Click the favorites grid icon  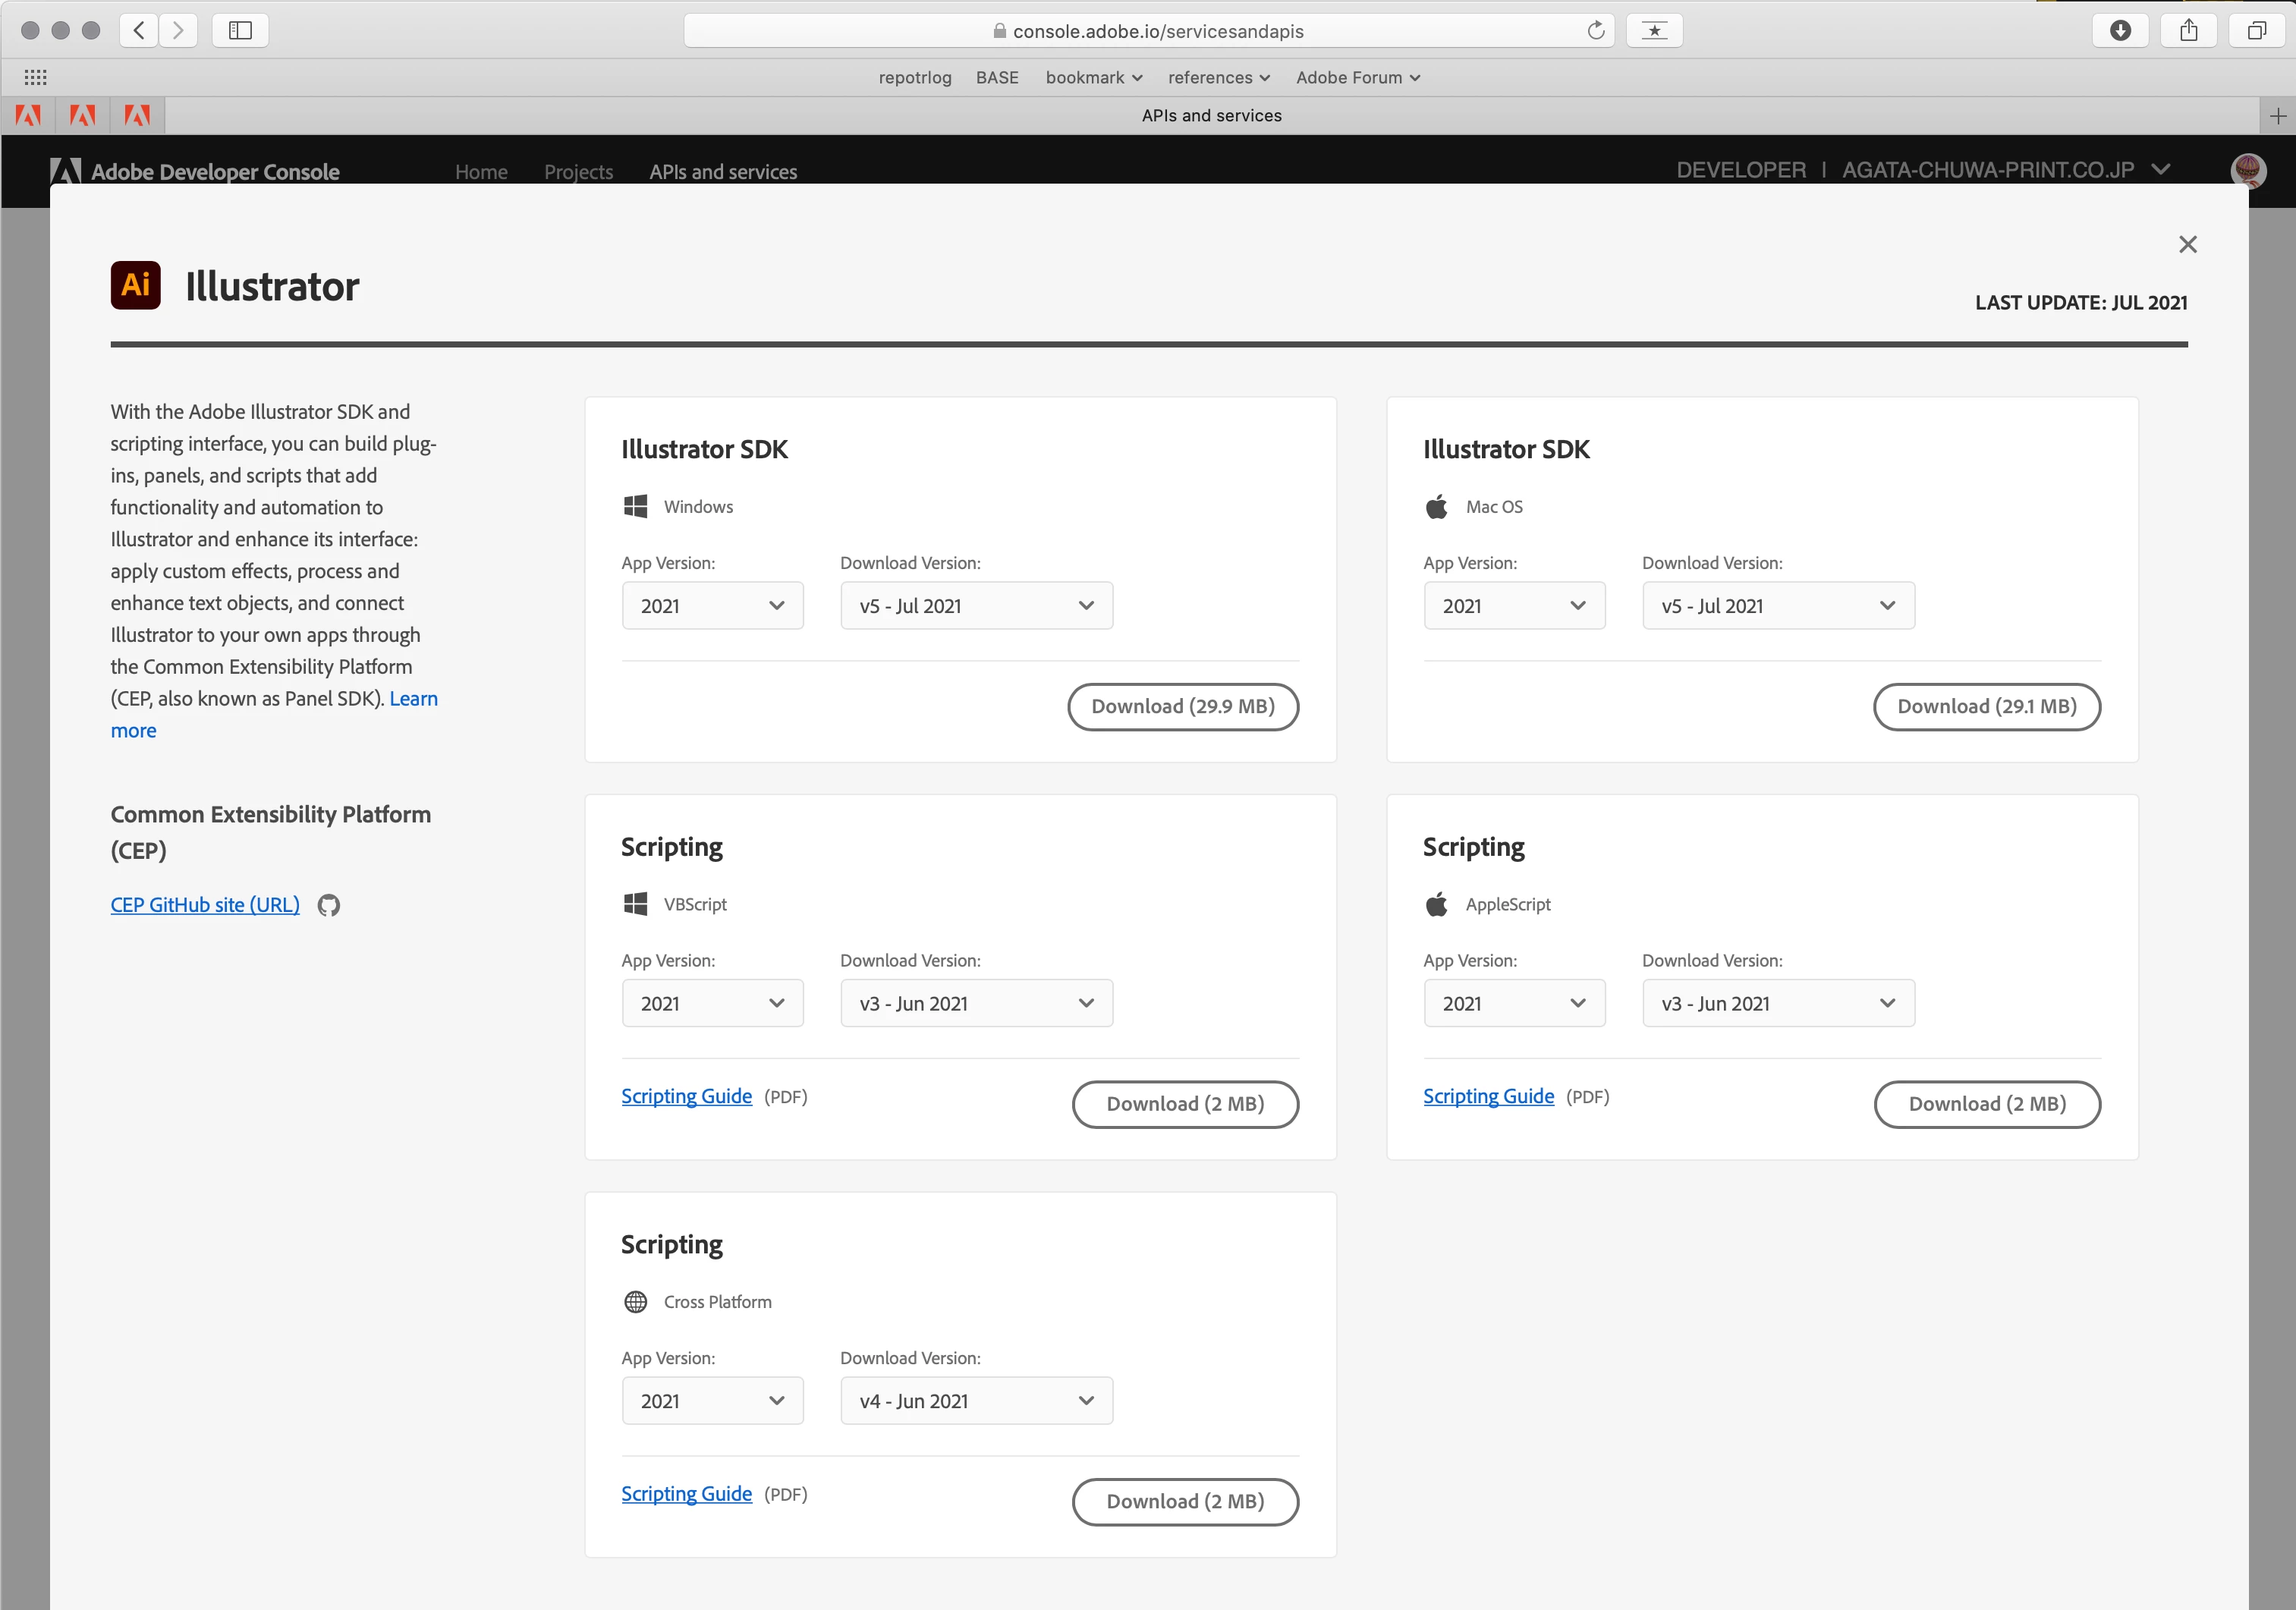point(35,77)
